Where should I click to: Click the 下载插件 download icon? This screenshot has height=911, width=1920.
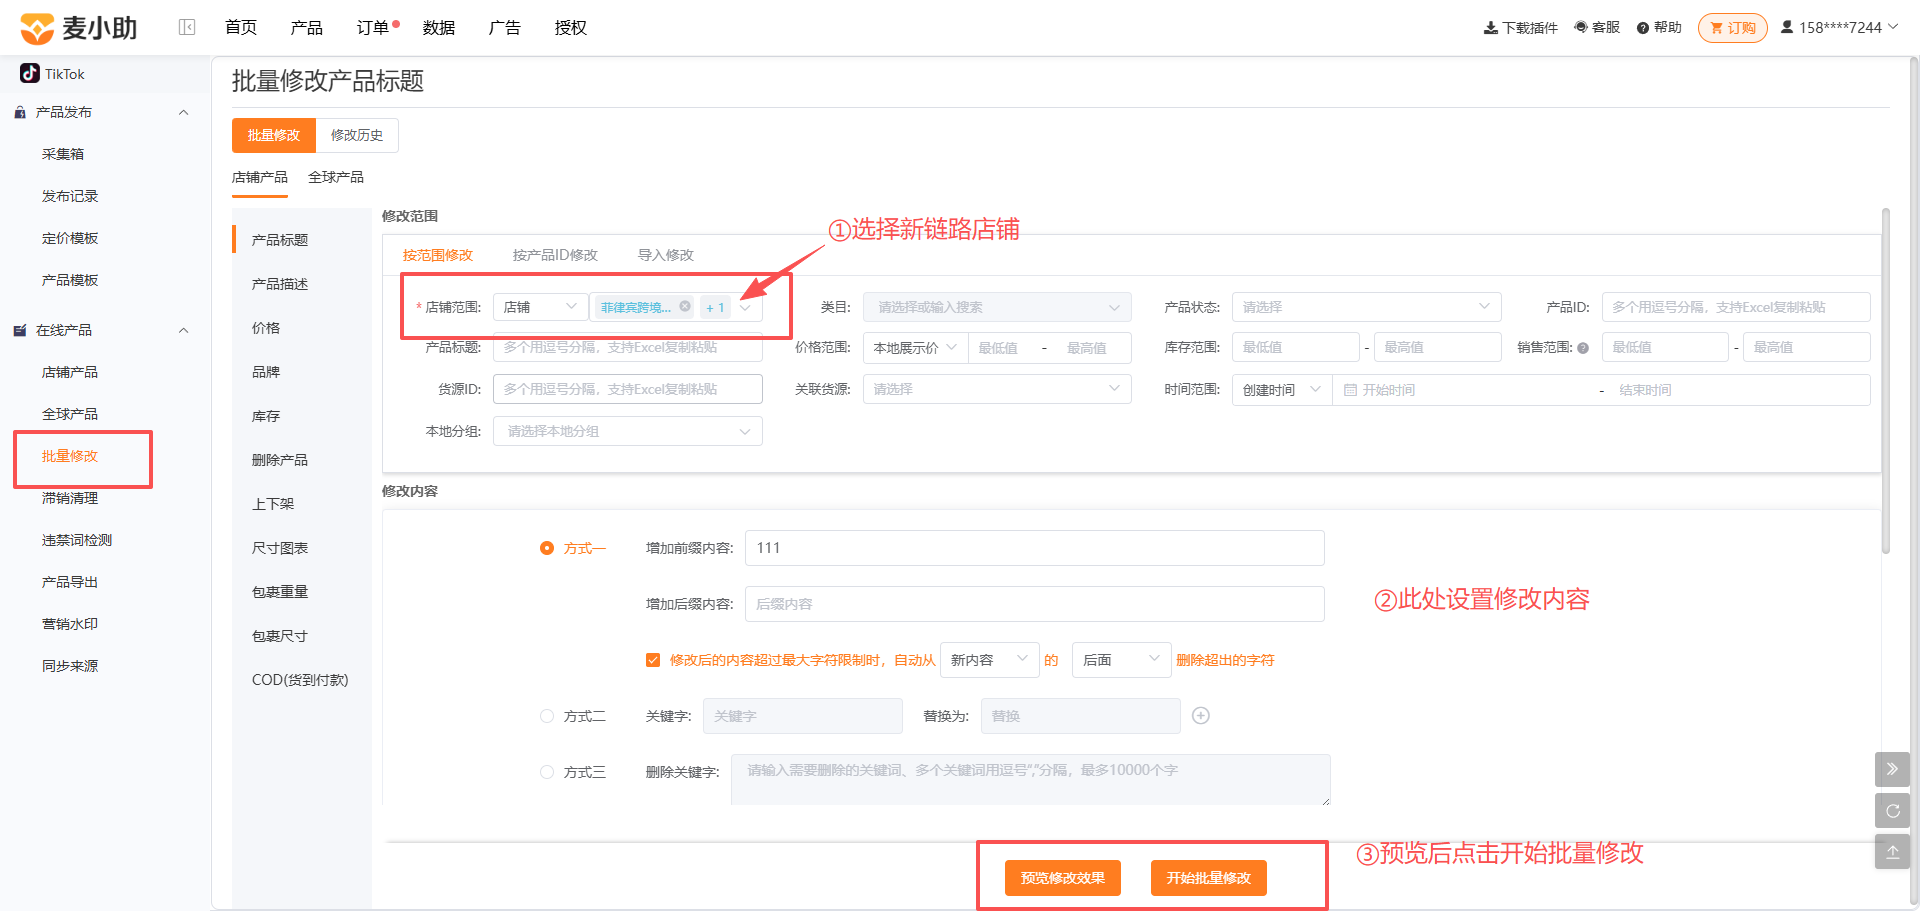pyautogui.click(x=1490, y=28)
